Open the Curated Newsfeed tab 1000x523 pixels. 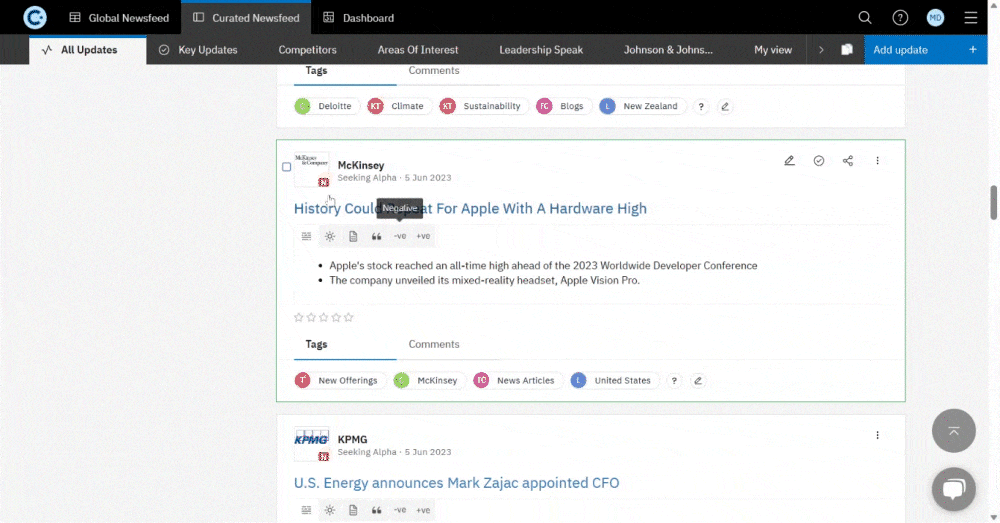[246, 18]
